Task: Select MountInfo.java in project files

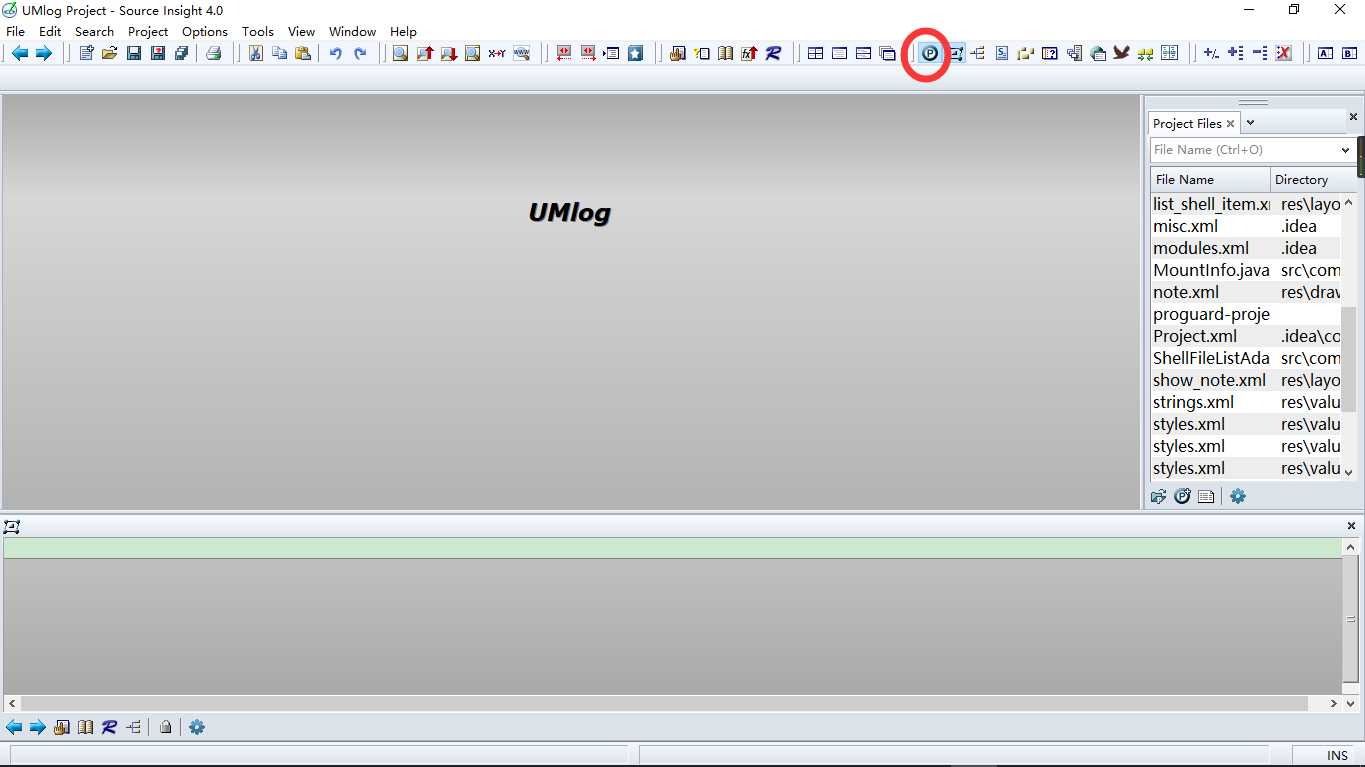Action: tap(1211, 270)
